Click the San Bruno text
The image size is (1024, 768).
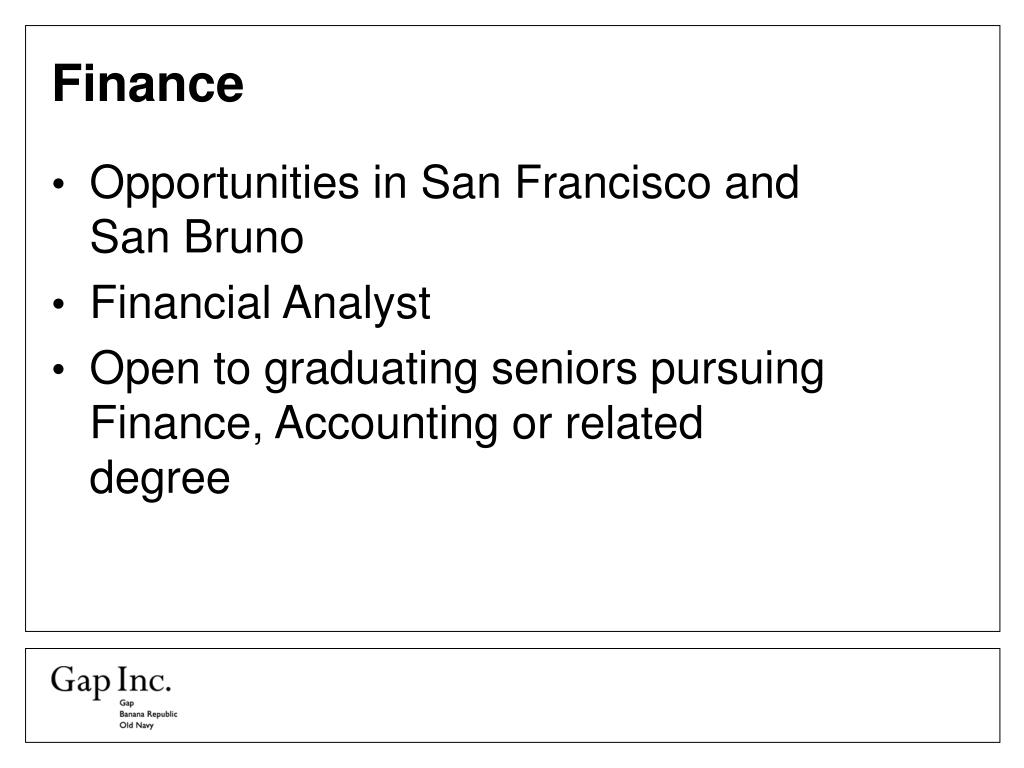pos(197,237)
